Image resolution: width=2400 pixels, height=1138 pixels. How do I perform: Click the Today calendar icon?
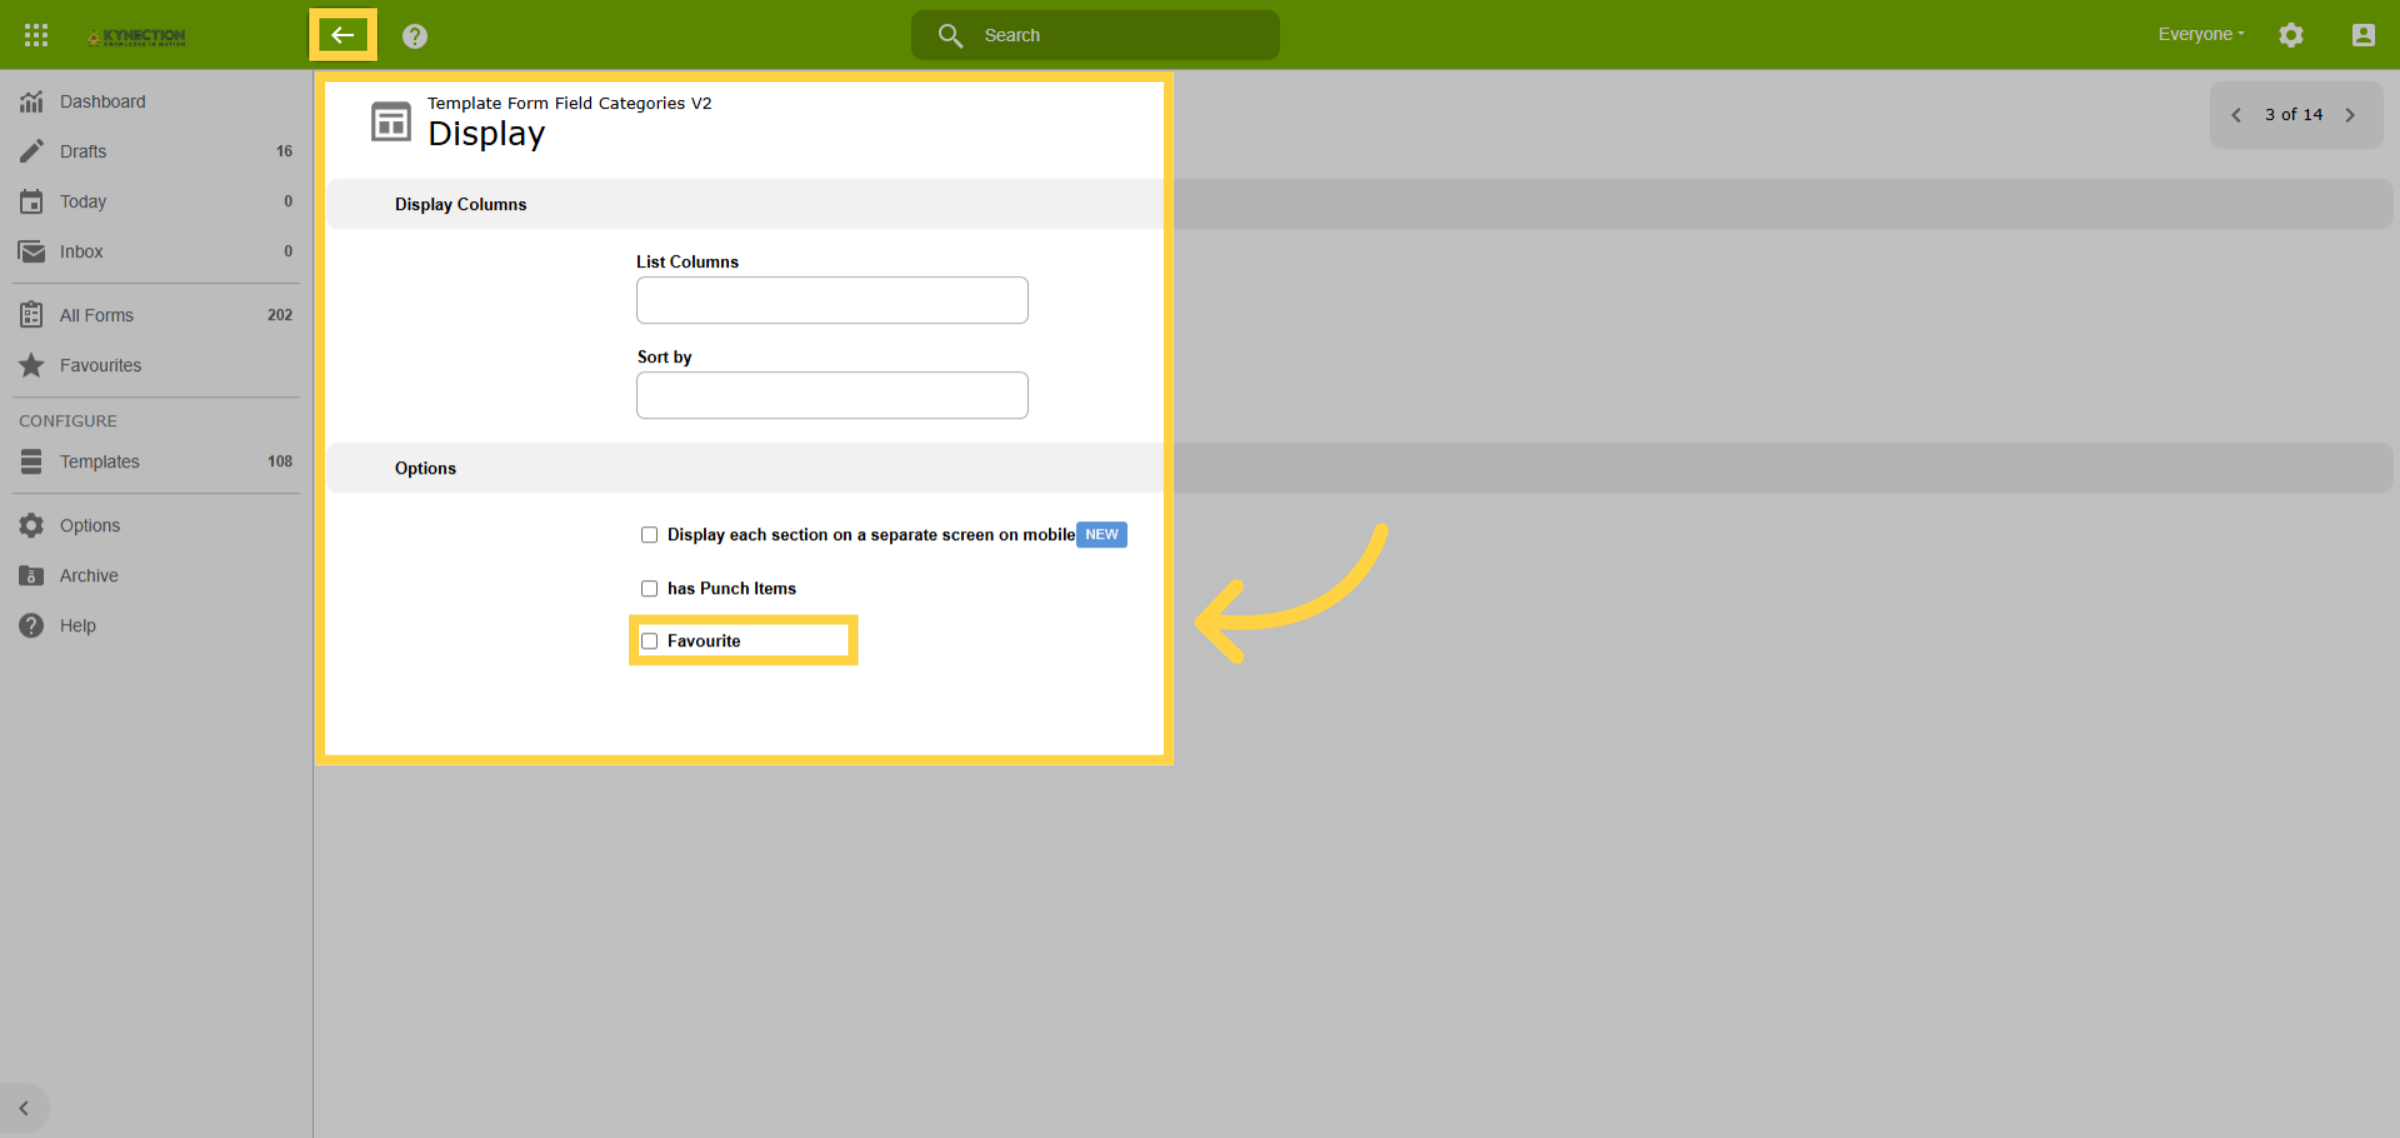[x=32, y=201]
